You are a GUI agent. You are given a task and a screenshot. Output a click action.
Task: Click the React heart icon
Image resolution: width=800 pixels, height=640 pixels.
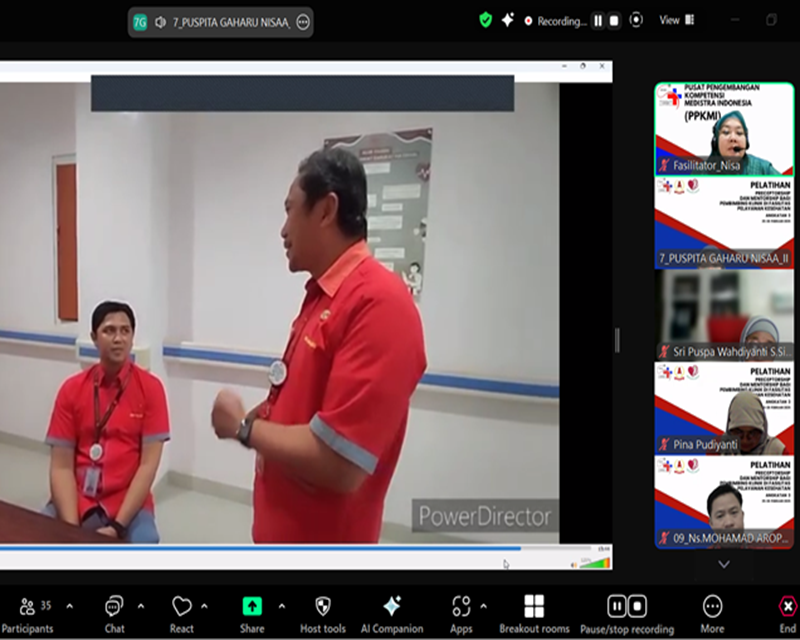182,611
